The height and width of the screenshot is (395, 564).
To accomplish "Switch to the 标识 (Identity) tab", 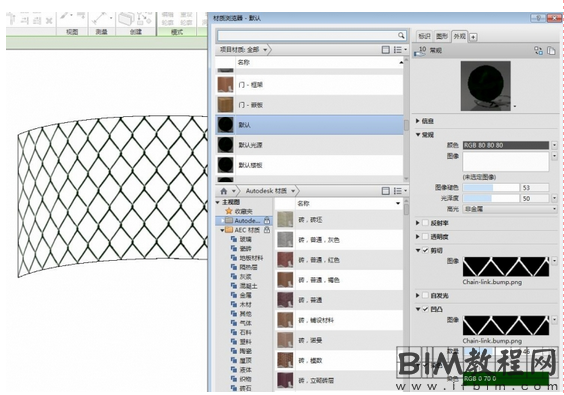I will coord(424,36).
